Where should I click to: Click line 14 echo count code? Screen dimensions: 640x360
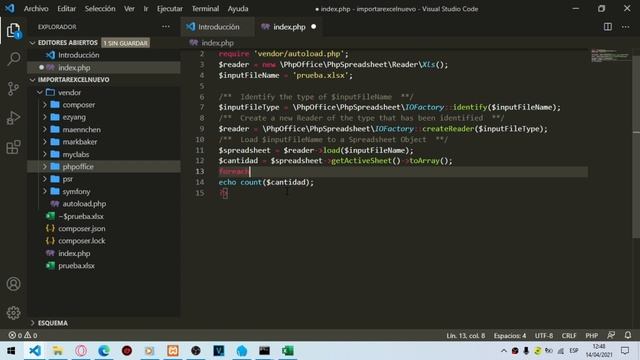[266, 182]
